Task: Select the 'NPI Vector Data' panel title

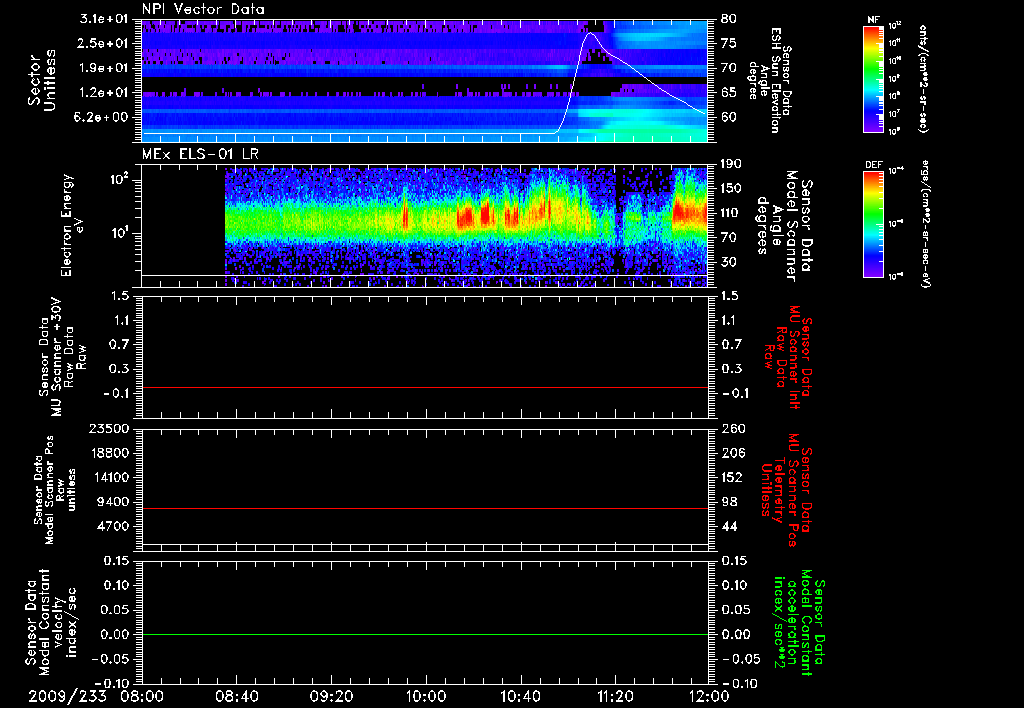Action: (x=203, y=9)
